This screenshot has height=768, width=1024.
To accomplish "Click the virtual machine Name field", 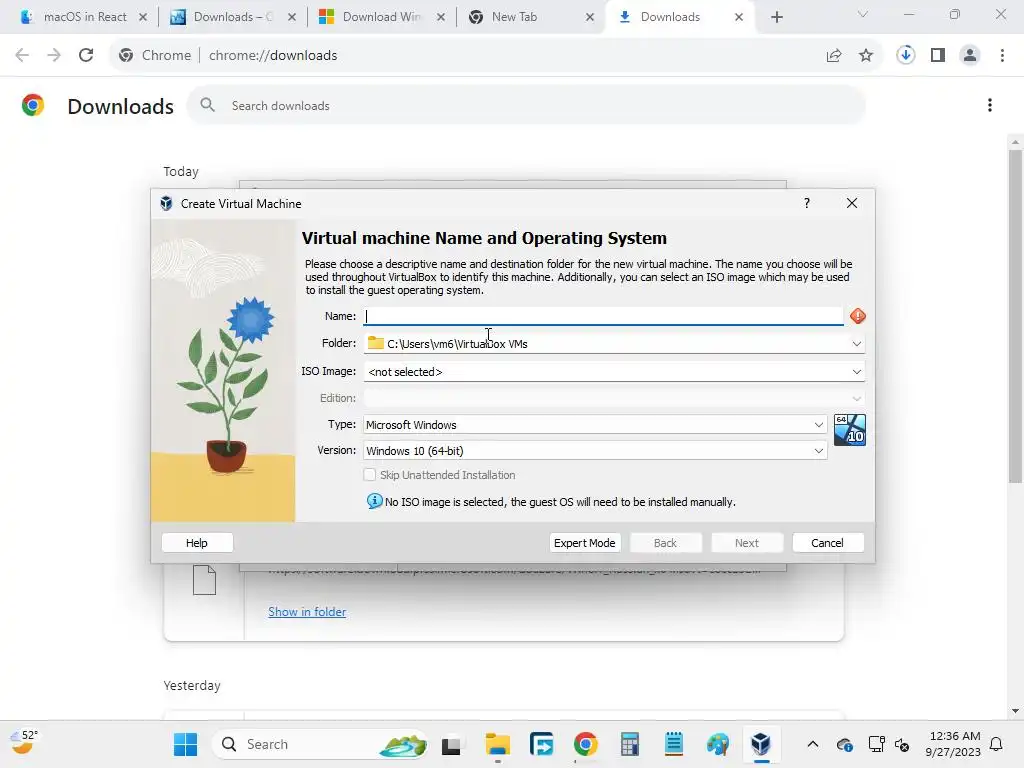I will [x=603, y=316].
